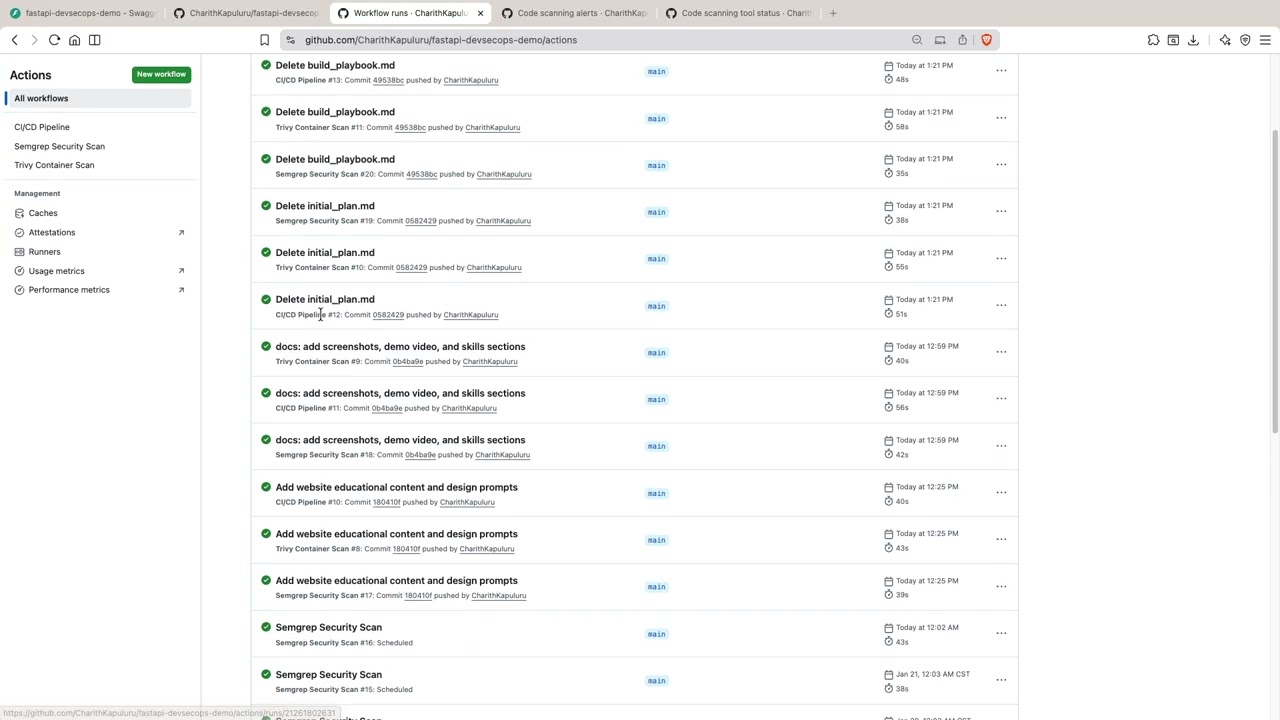Open options menu for Semgrep Security Scan #18
Image resolution: width=1280 pixels, height=720 pixels.
point(1001,446)
